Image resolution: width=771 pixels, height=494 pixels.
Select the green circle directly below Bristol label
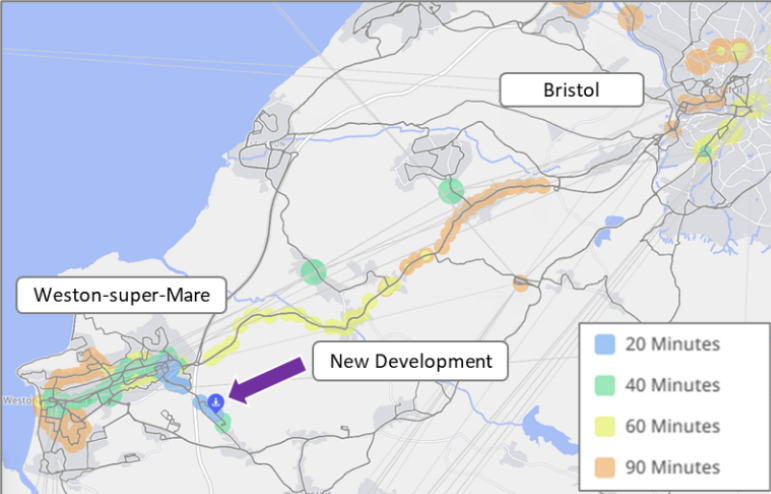click(x=451, y=190)
